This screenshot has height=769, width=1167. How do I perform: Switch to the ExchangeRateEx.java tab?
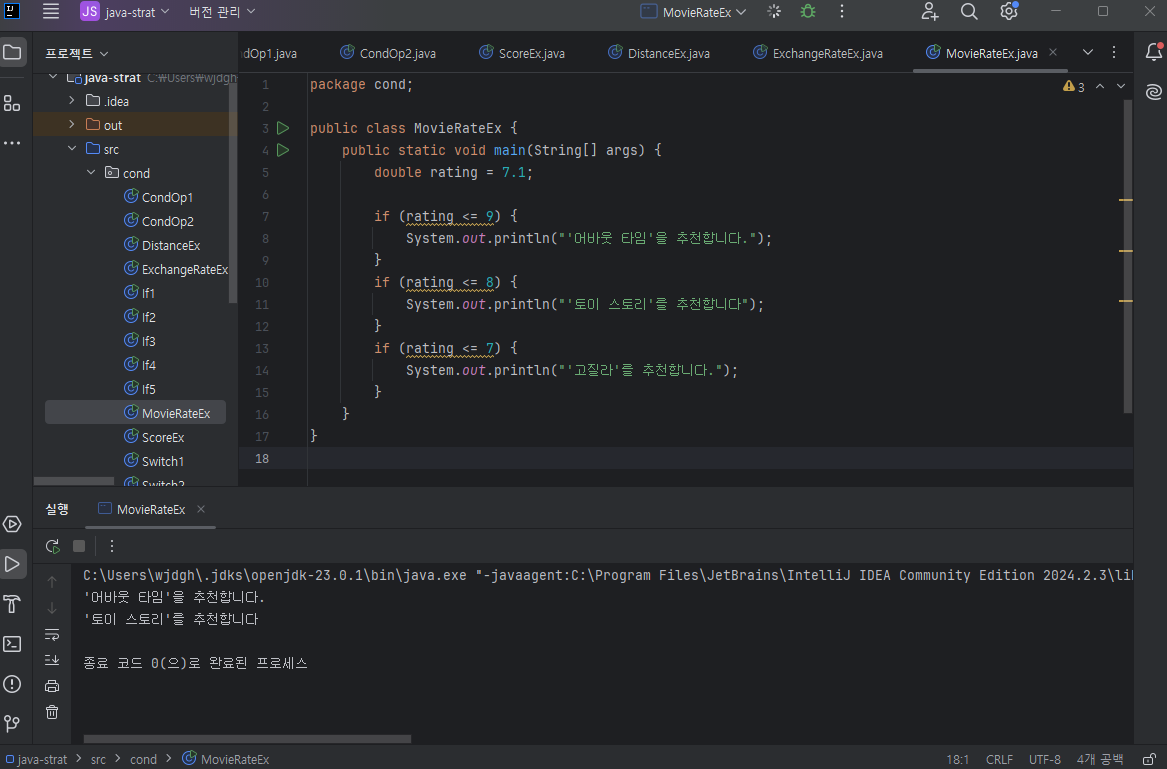[x=827, y=53]
